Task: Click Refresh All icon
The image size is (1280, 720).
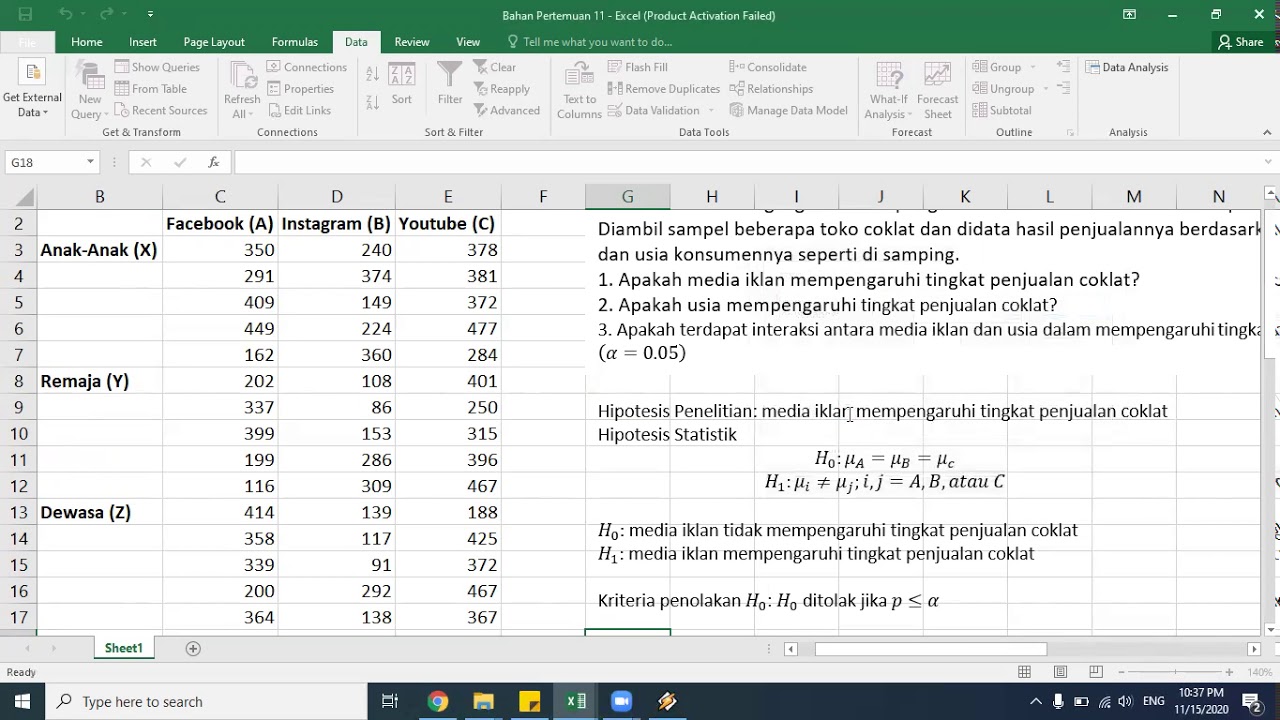Action: coord(242,90)
